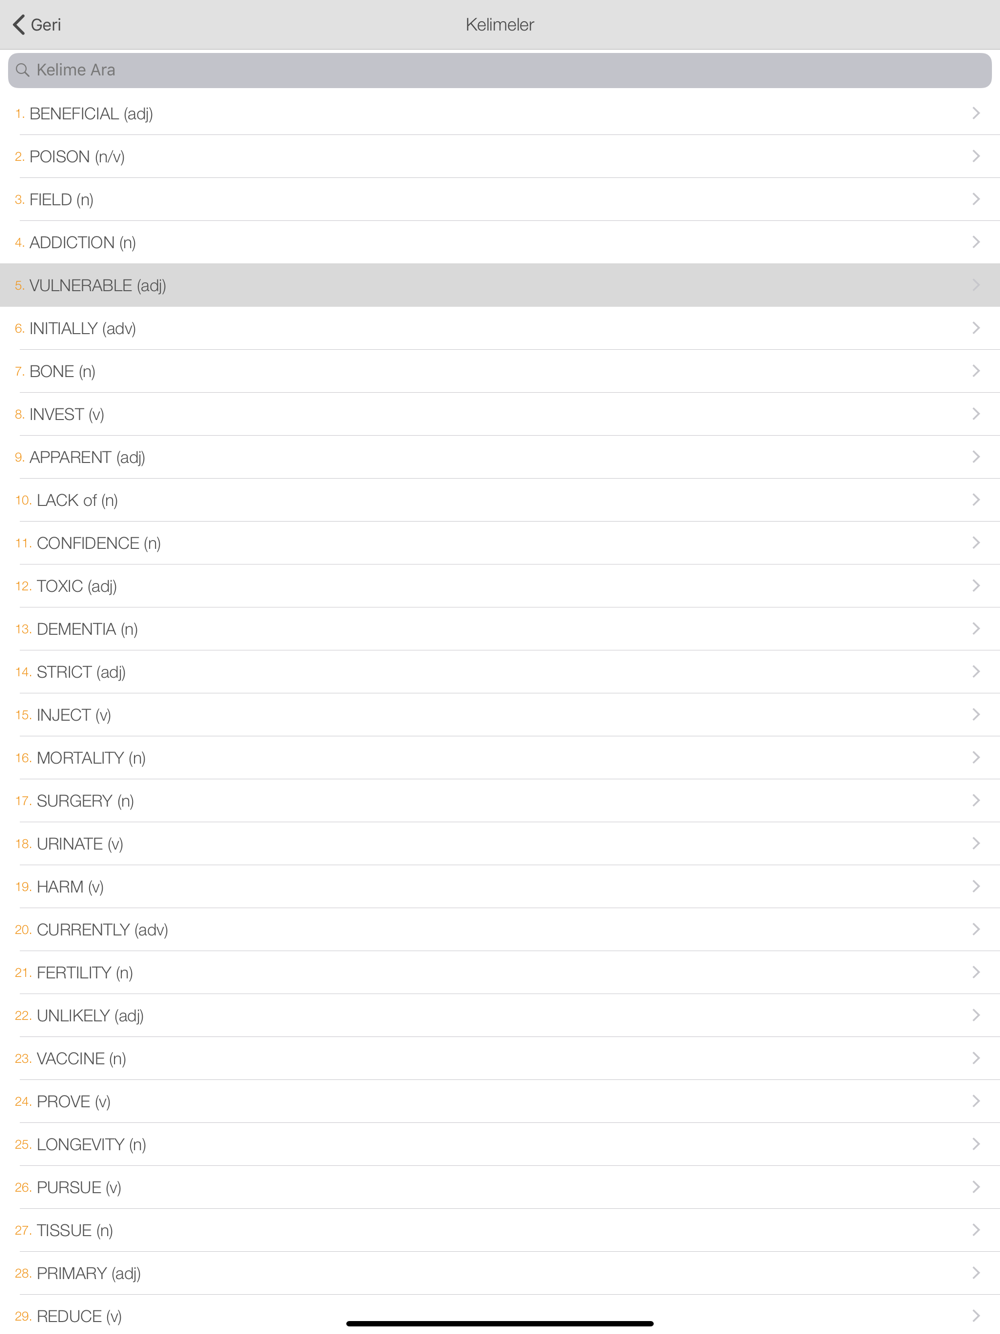Click the disclosure arrow for APPARENT (adj)
The width and height of the screenshot is (1000, 1334).
[x=976, y=457]
